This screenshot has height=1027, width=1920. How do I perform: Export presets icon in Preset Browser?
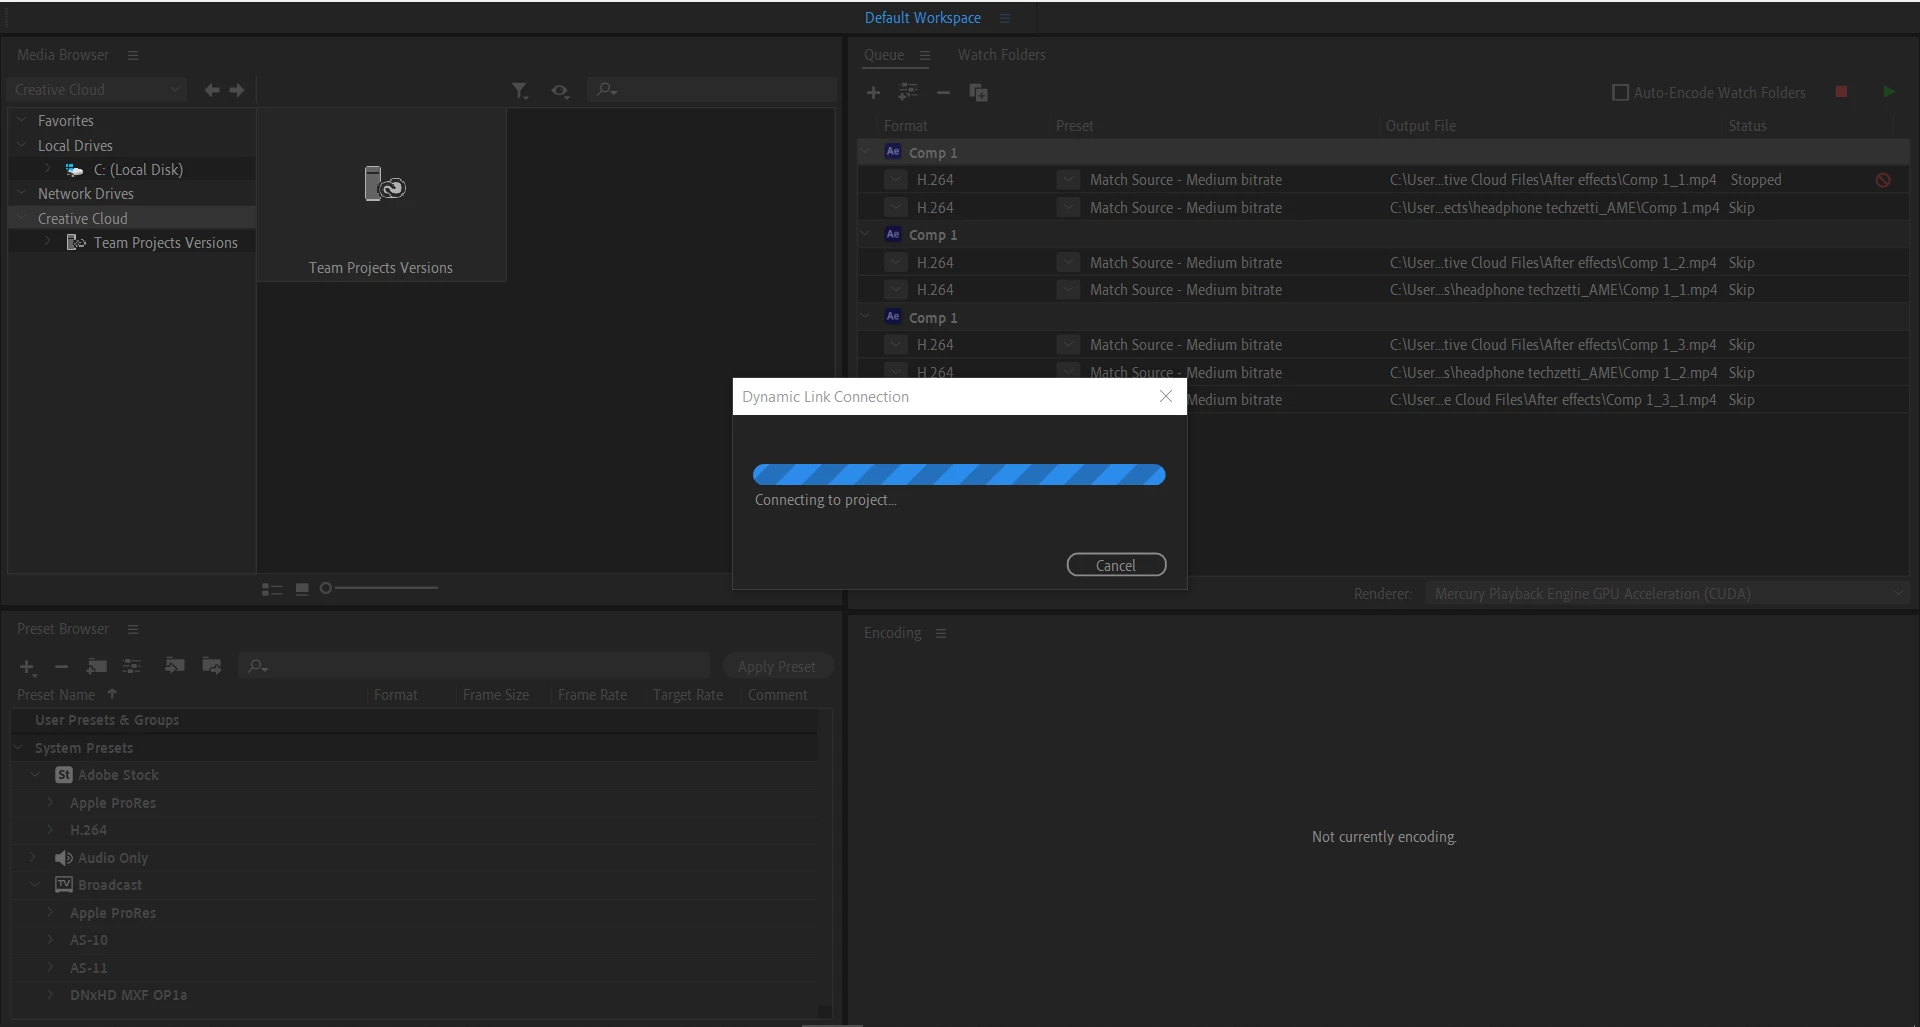(x=211, y=665)
